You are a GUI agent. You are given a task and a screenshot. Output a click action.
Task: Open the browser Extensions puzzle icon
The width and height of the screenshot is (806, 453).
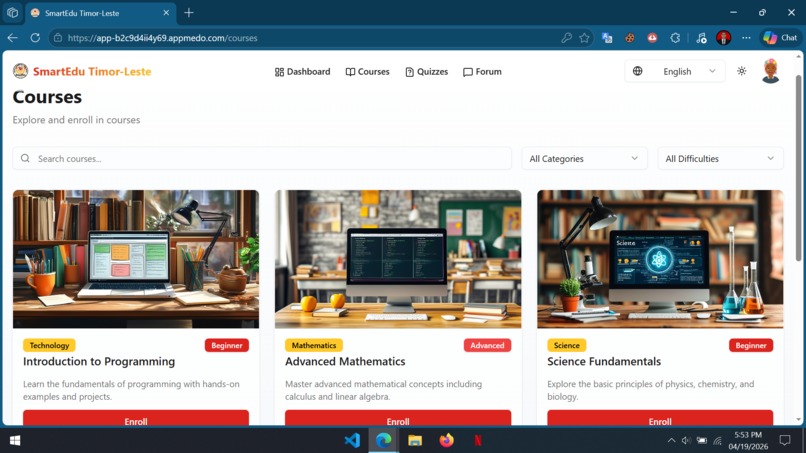pyautogui.click(x=675, y=38)
